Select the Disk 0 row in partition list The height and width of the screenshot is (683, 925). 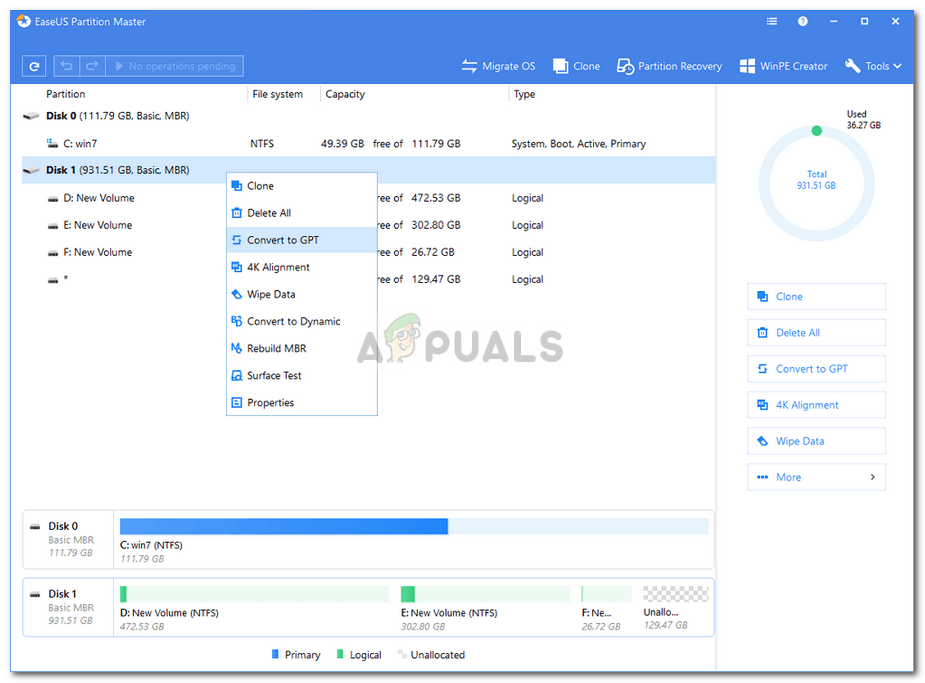click(368, 116)
